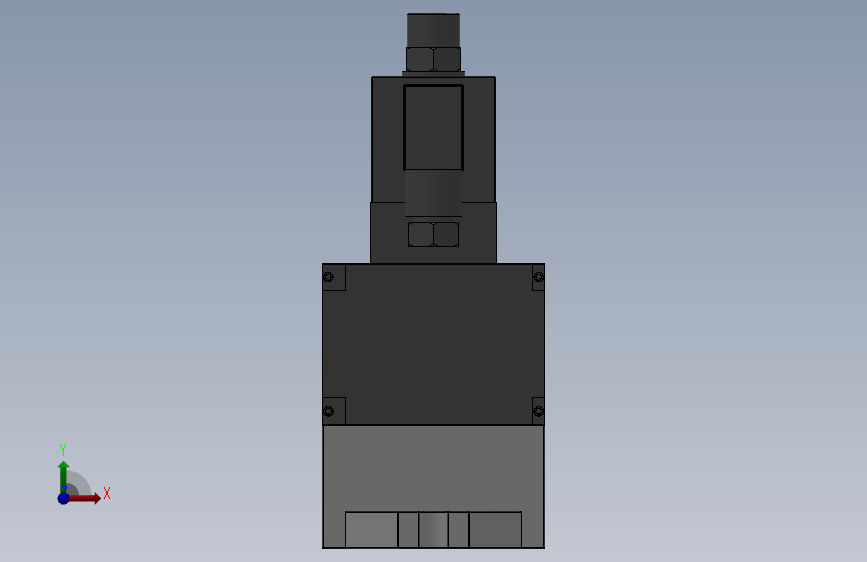Select the upper hex nut below the top cap
Screen dimensions: 867x562
434,59
